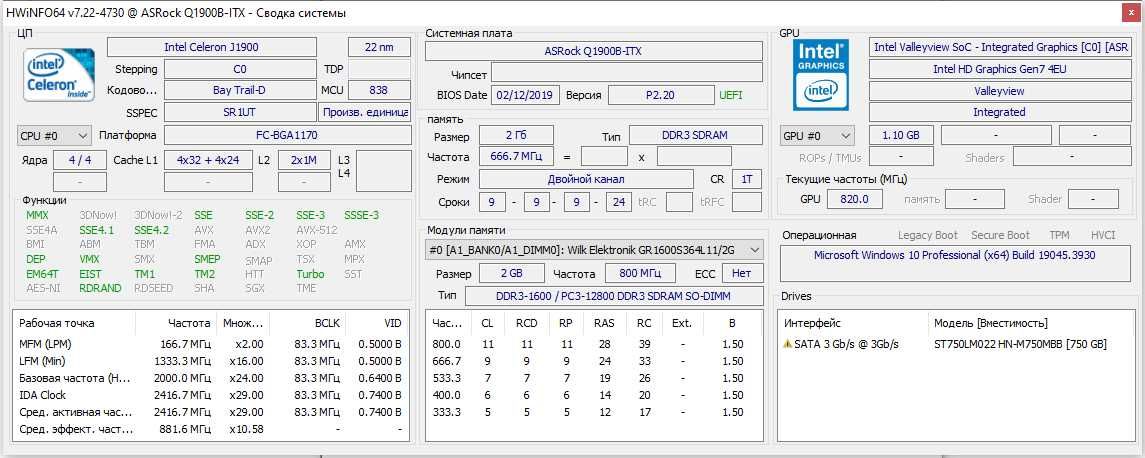Click the Intel HD Graphics Gen7 4EU field

pos(1000,69)
